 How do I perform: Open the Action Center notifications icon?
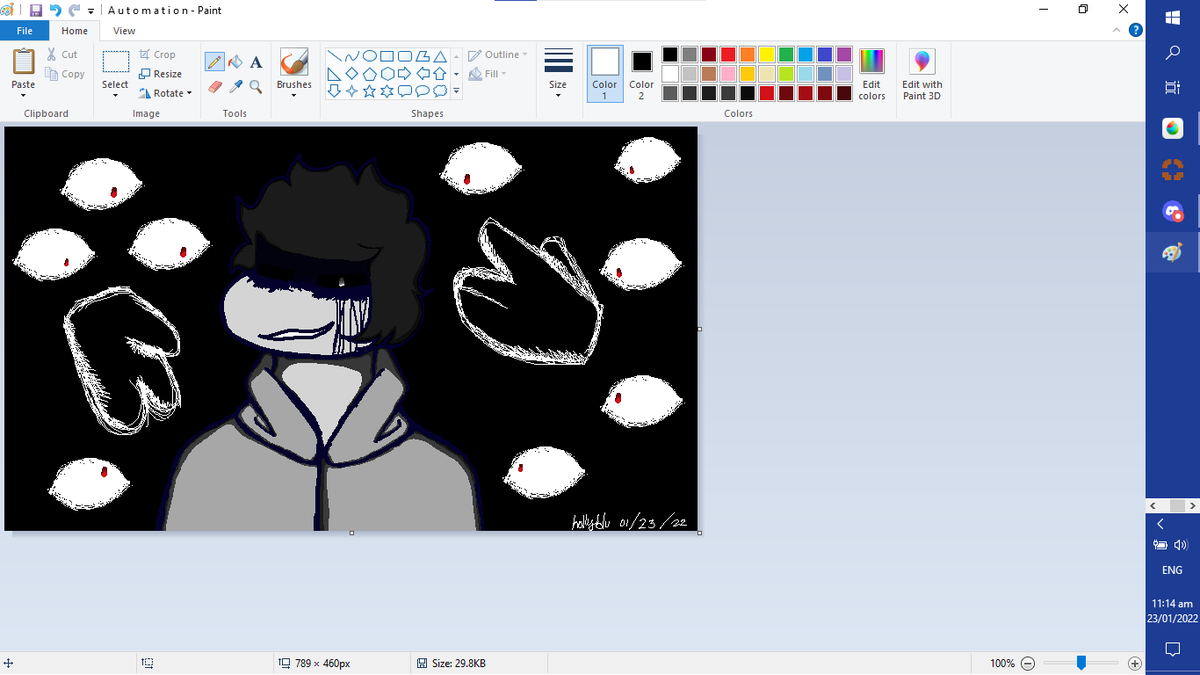click(1173, 649)
